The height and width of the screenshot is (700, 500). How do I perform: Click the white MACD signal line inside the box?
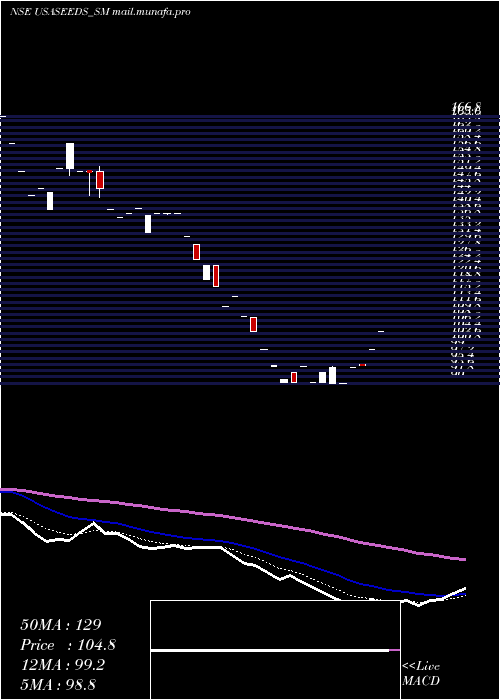click(270, 650)
